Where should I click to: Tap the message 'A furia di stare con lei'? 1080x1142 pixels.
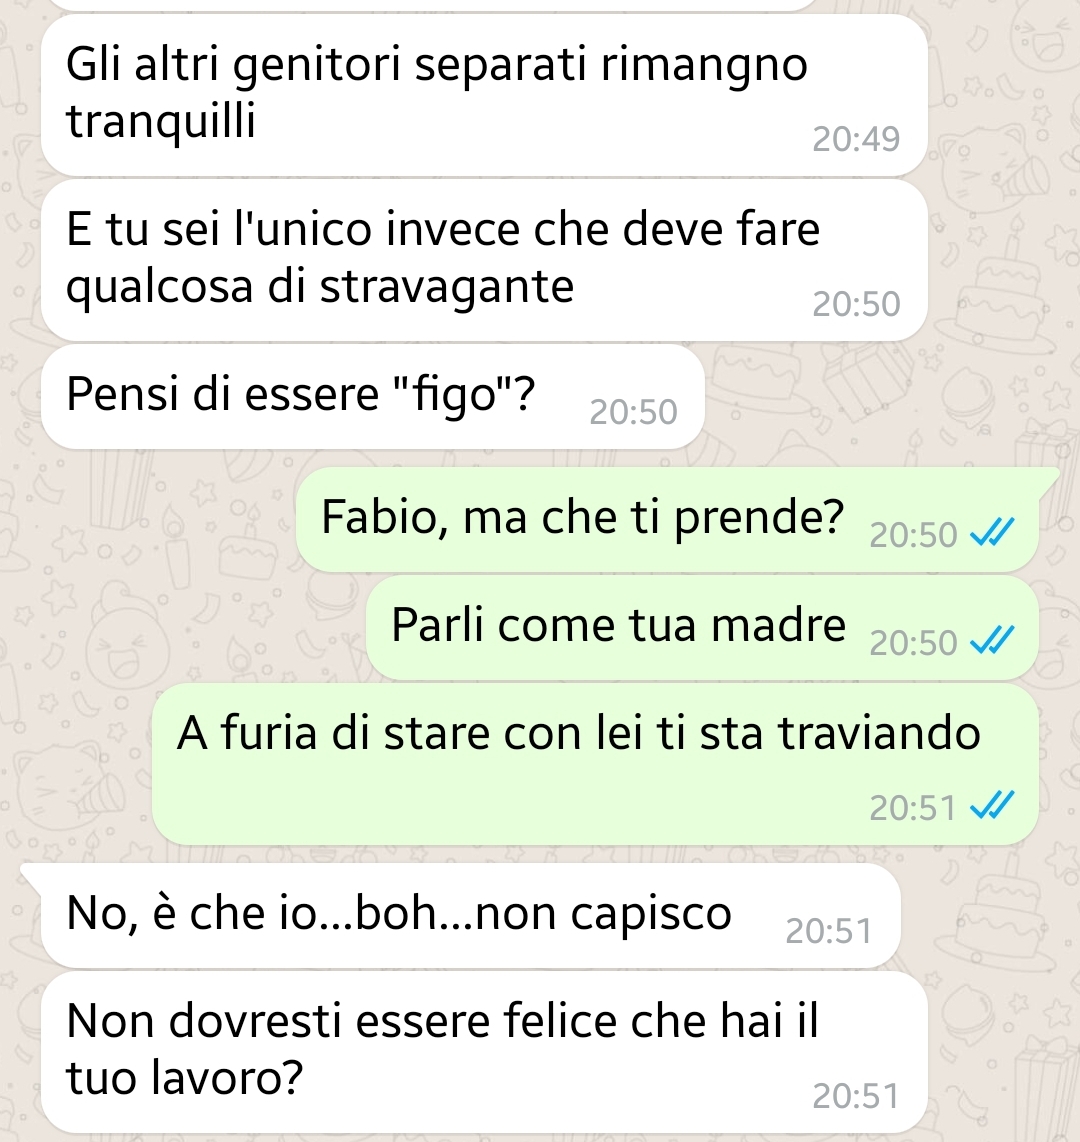(x=595, y=764)
